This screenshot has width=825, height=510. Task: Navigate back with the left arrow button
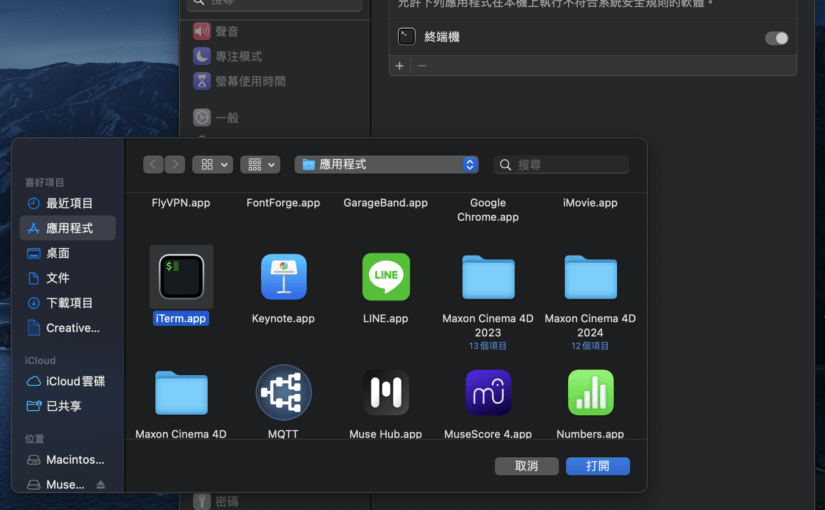[153, 164]
